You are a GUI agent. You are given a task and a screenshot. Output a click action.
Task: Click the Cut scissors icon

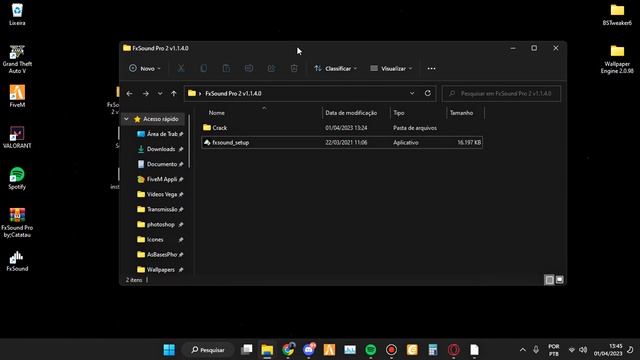181,69
